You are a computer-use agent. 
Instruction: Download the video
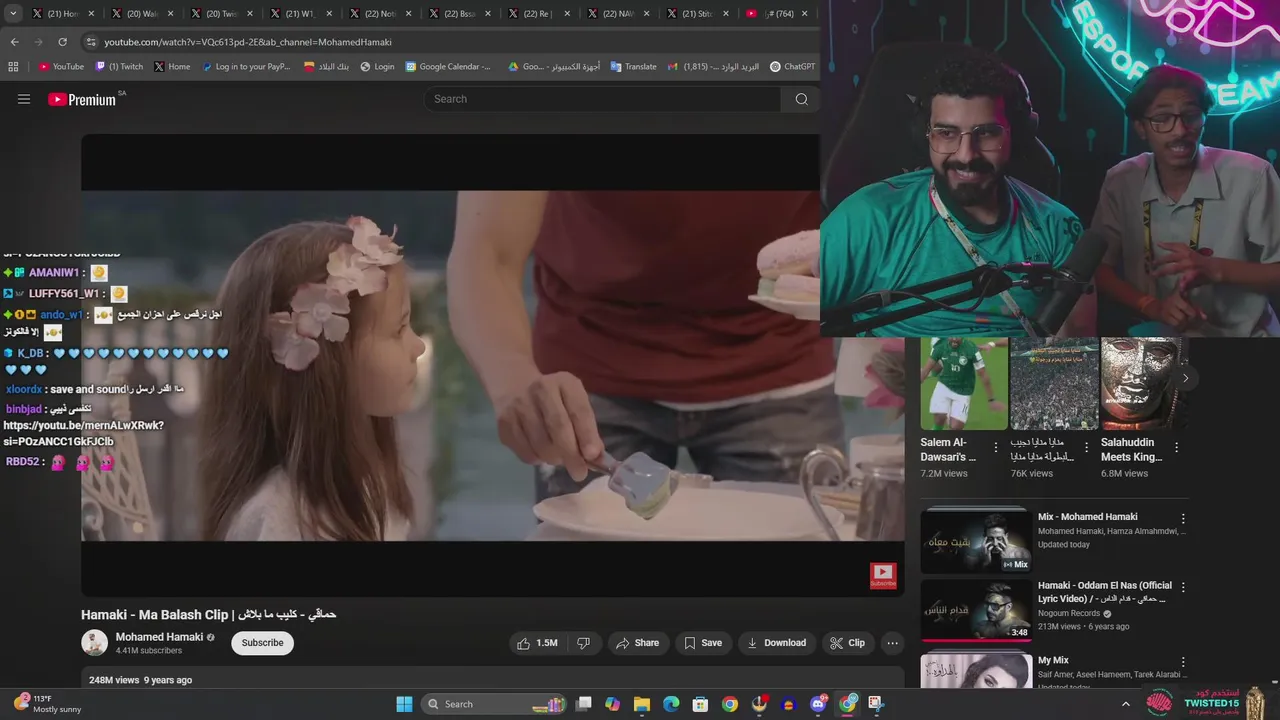pos(776,643)
